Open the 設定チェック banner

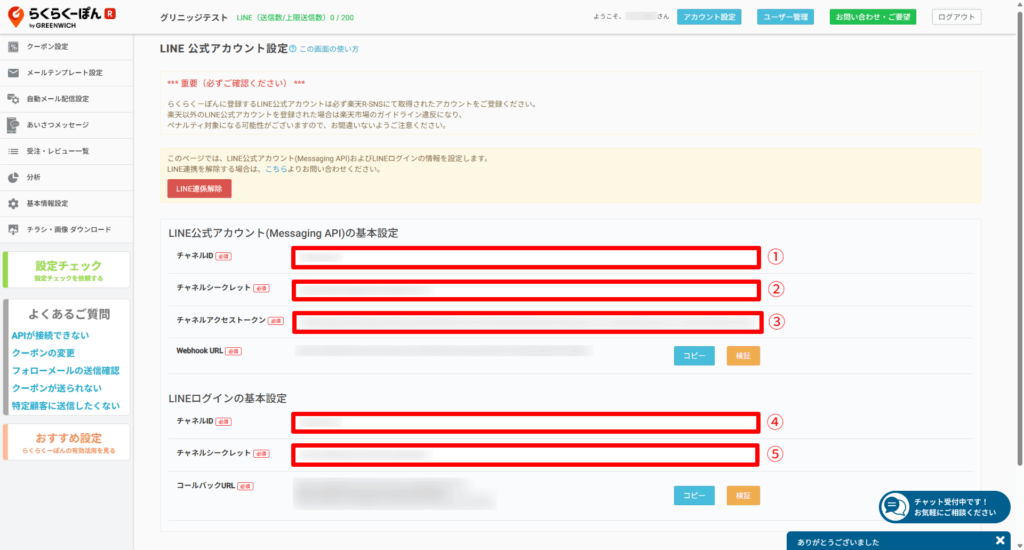point(67,270)
